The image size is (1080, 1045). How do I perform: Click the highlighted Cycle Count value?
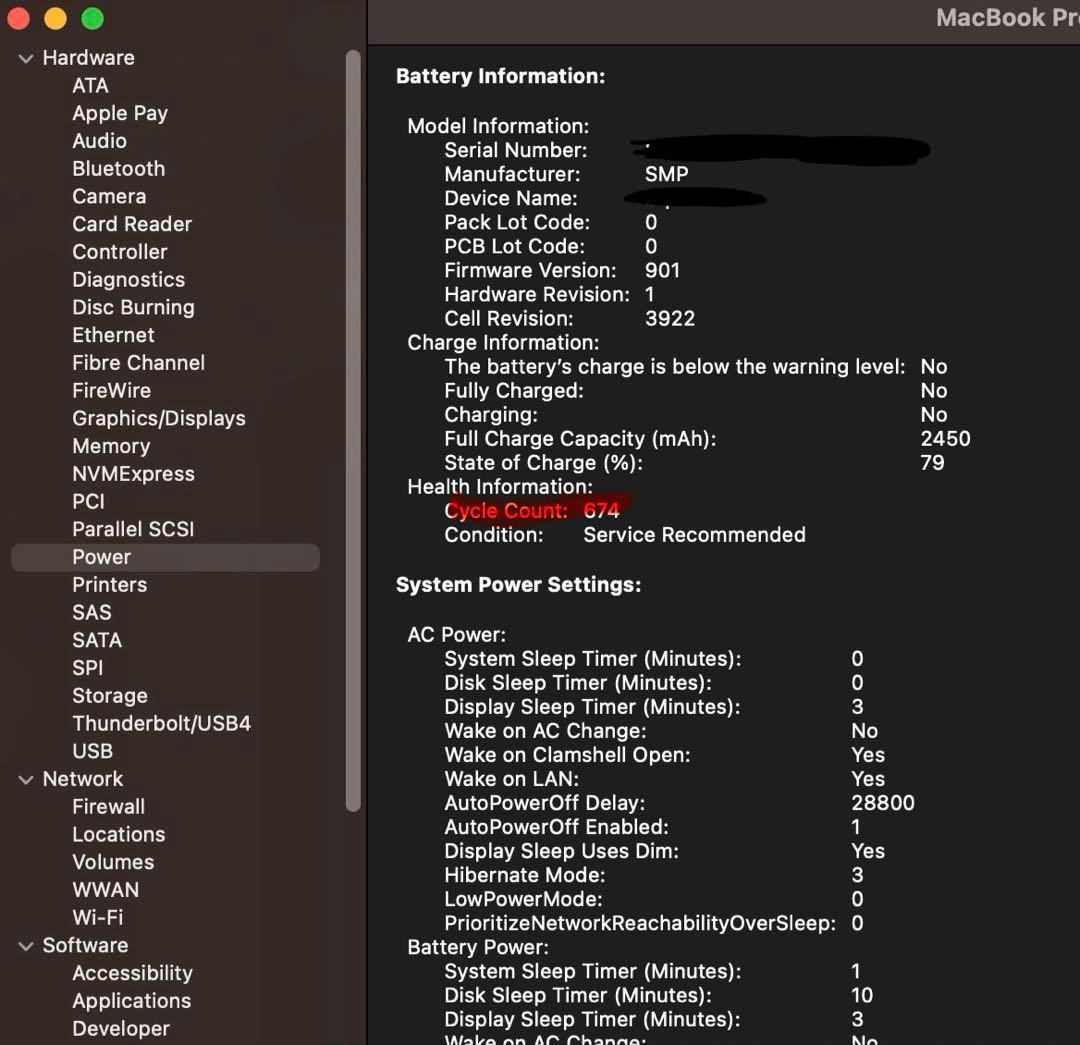click(x=601, y=511)
